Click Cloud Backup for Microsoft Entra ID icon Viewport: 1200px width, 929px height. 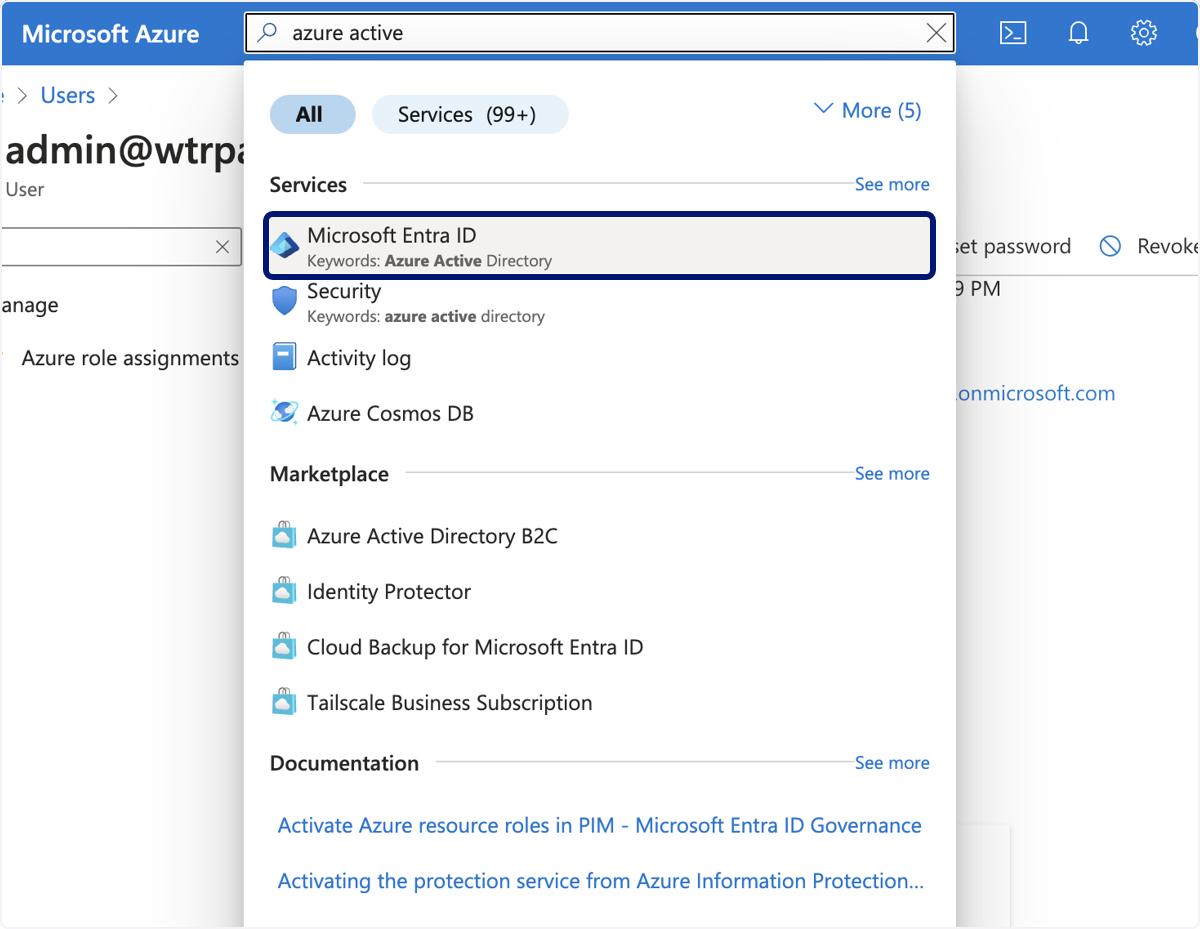tap(284, 647)
